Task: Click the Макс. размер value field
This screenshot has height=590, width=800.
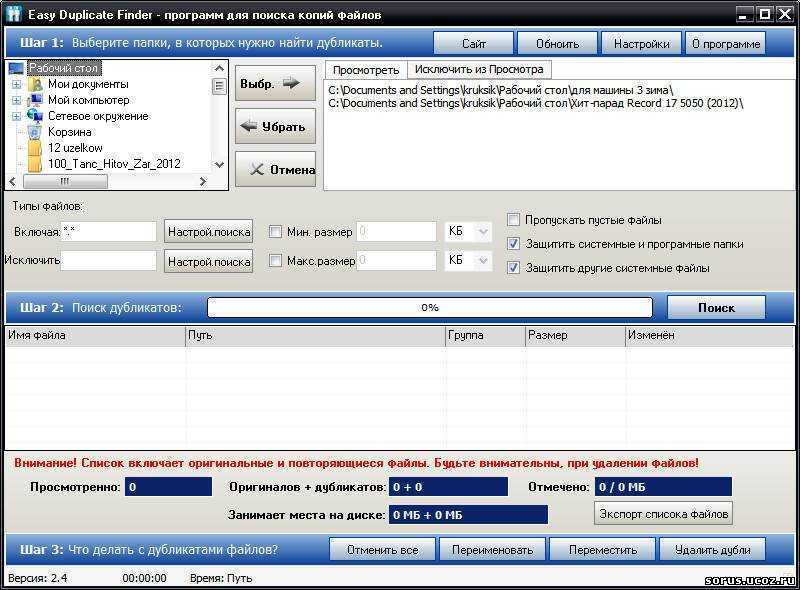Action: [396, 260]
